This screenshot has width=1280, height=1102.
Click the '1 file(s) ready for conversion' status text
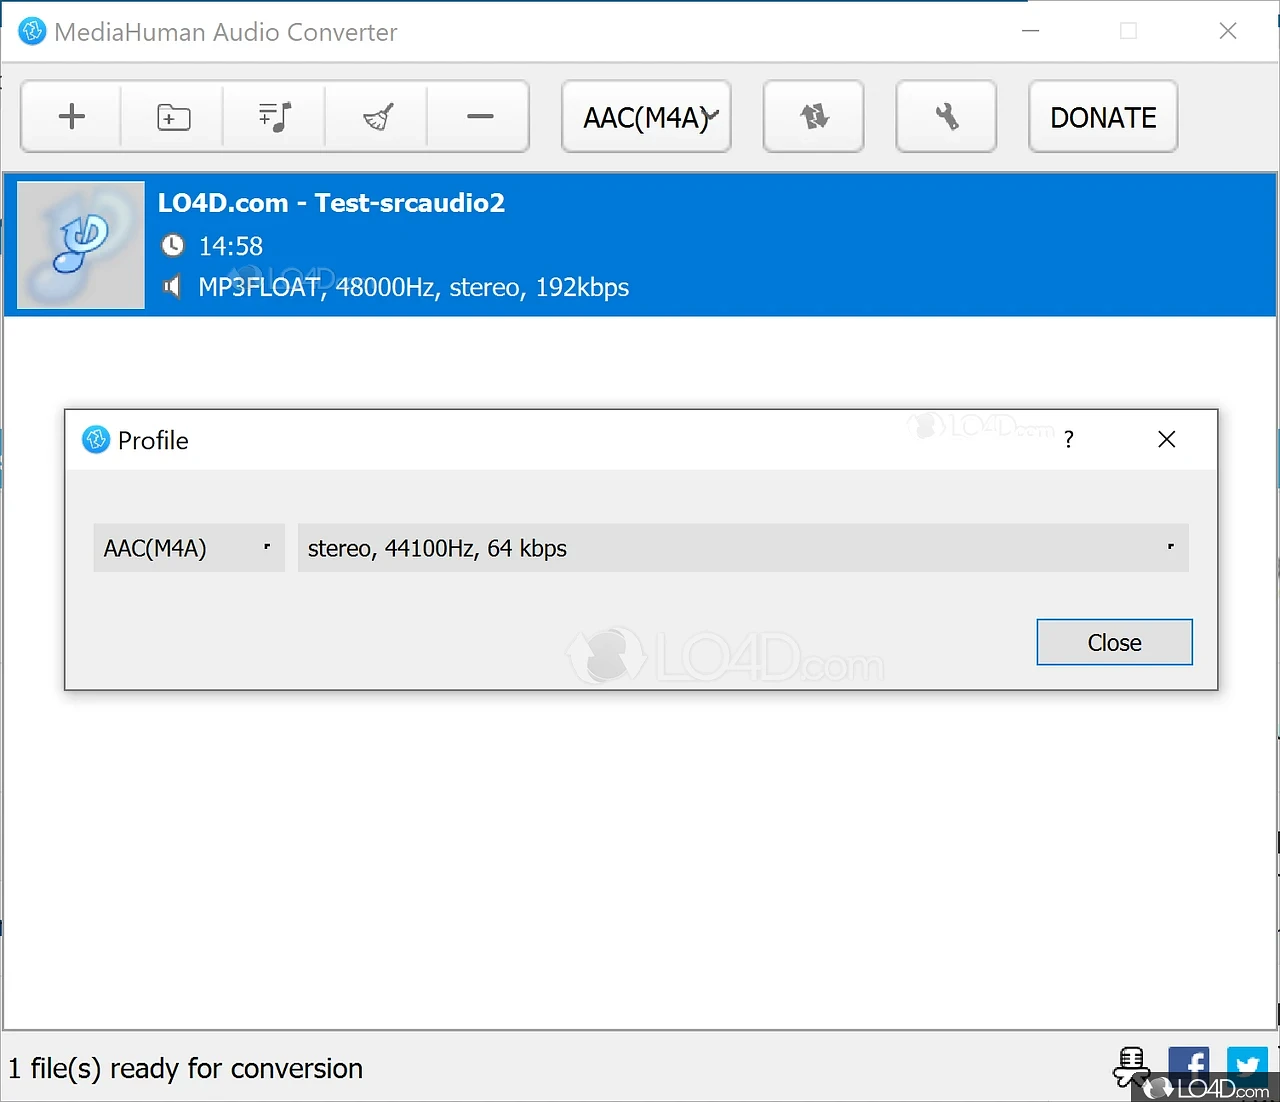[x=186, y=1068]
